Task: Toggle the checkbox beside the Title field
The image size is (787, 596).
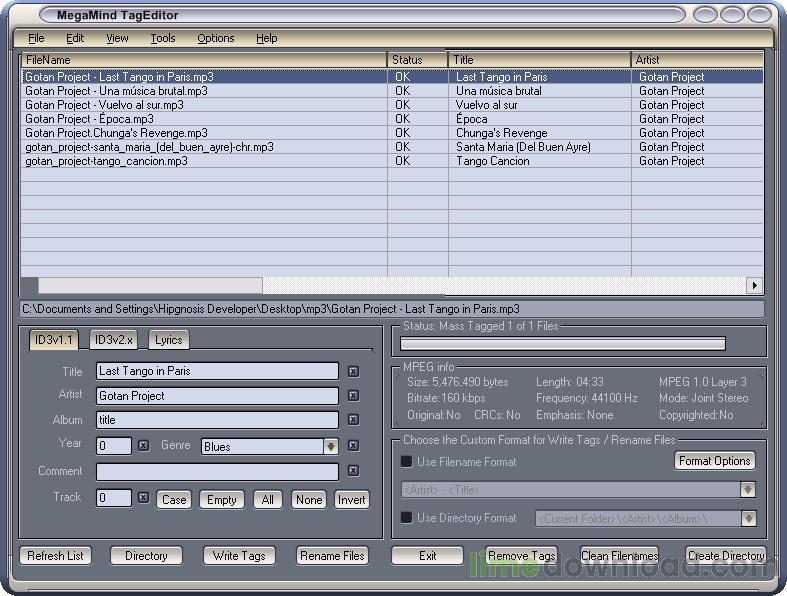Action: 353,372
